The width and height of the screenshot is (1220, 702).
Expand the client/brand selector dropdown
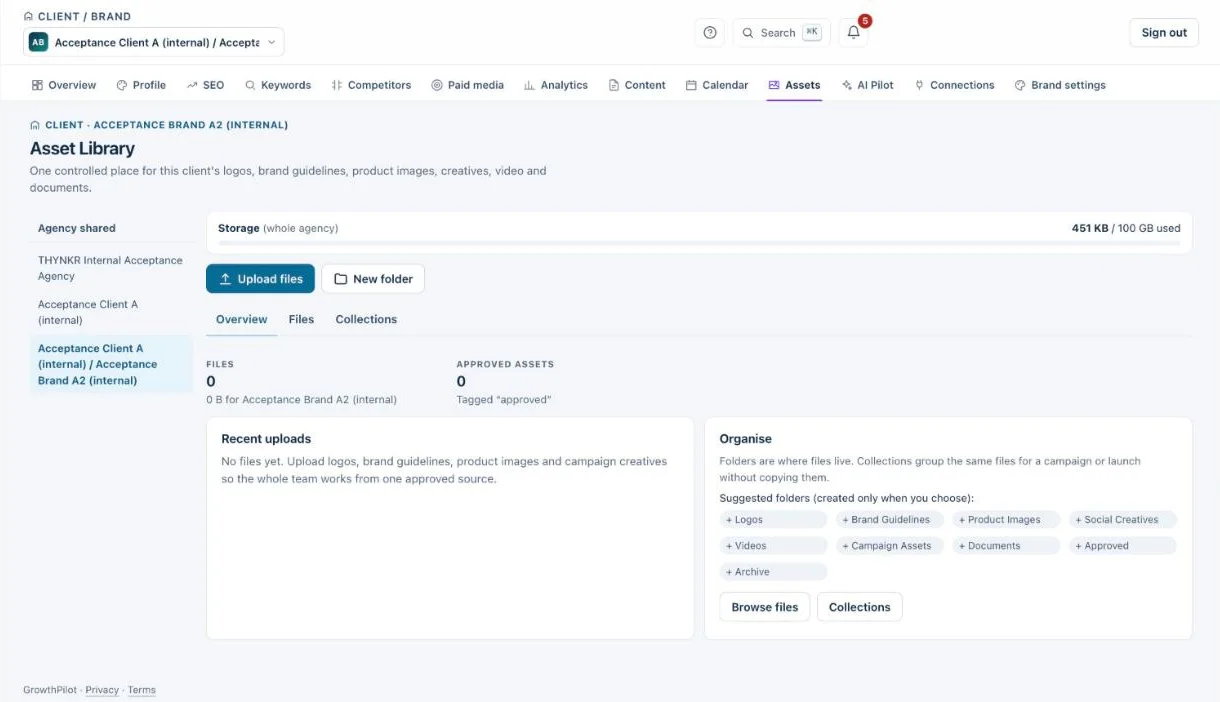[x=154, y=42]
